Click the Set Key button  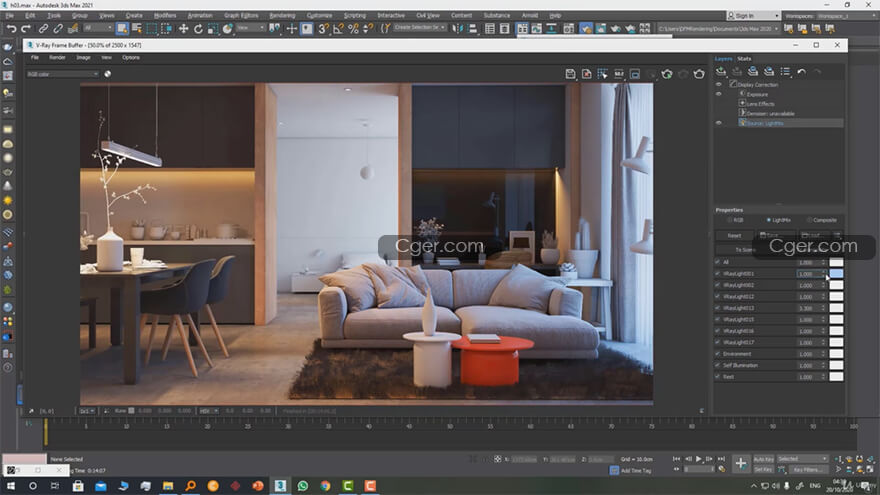[x=763, y=469]
